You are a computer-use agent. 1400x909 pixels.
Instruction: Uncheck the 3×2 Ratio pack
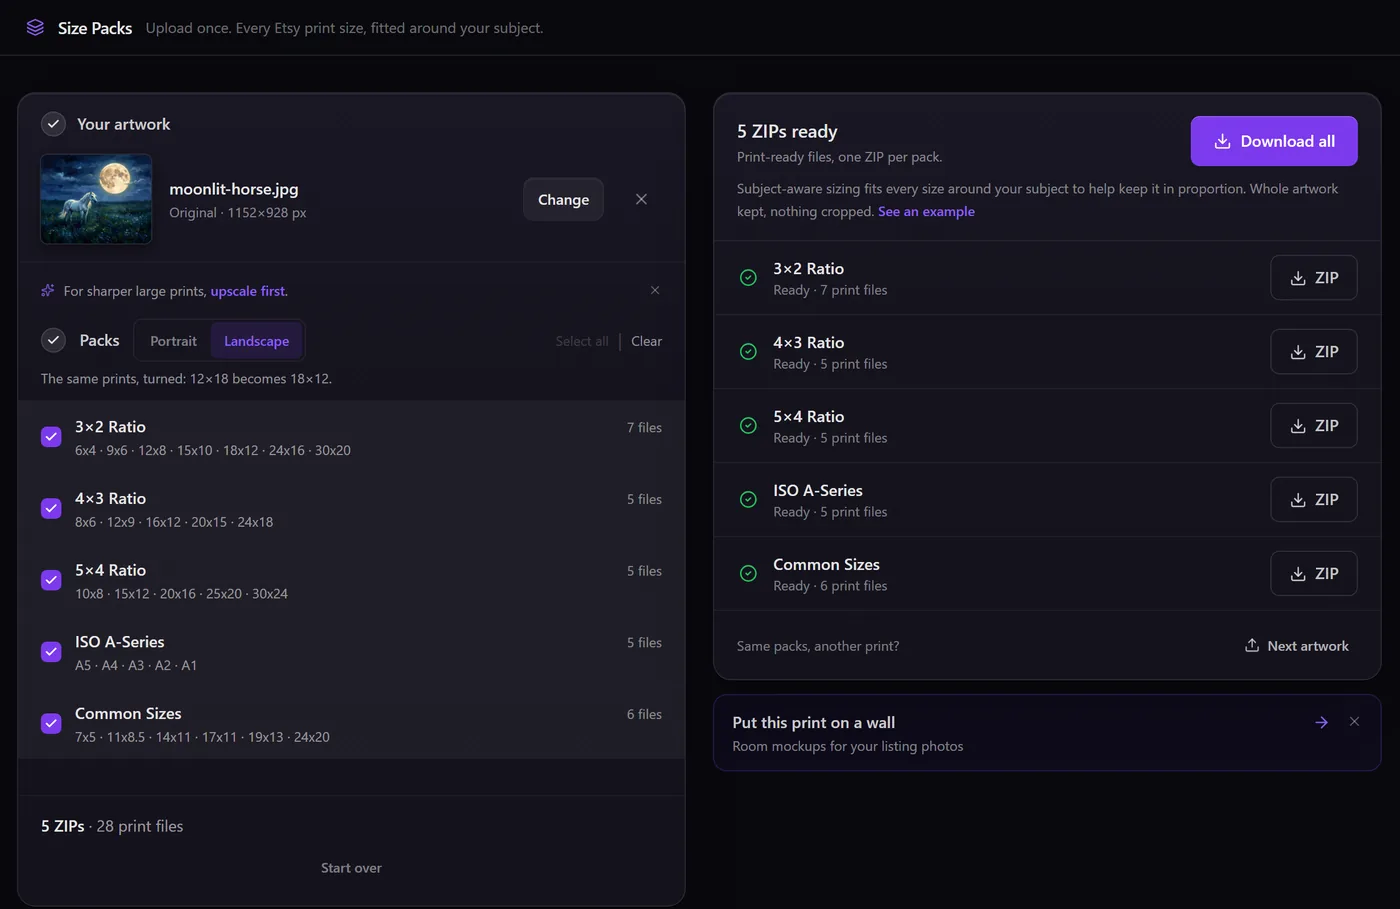51,437
